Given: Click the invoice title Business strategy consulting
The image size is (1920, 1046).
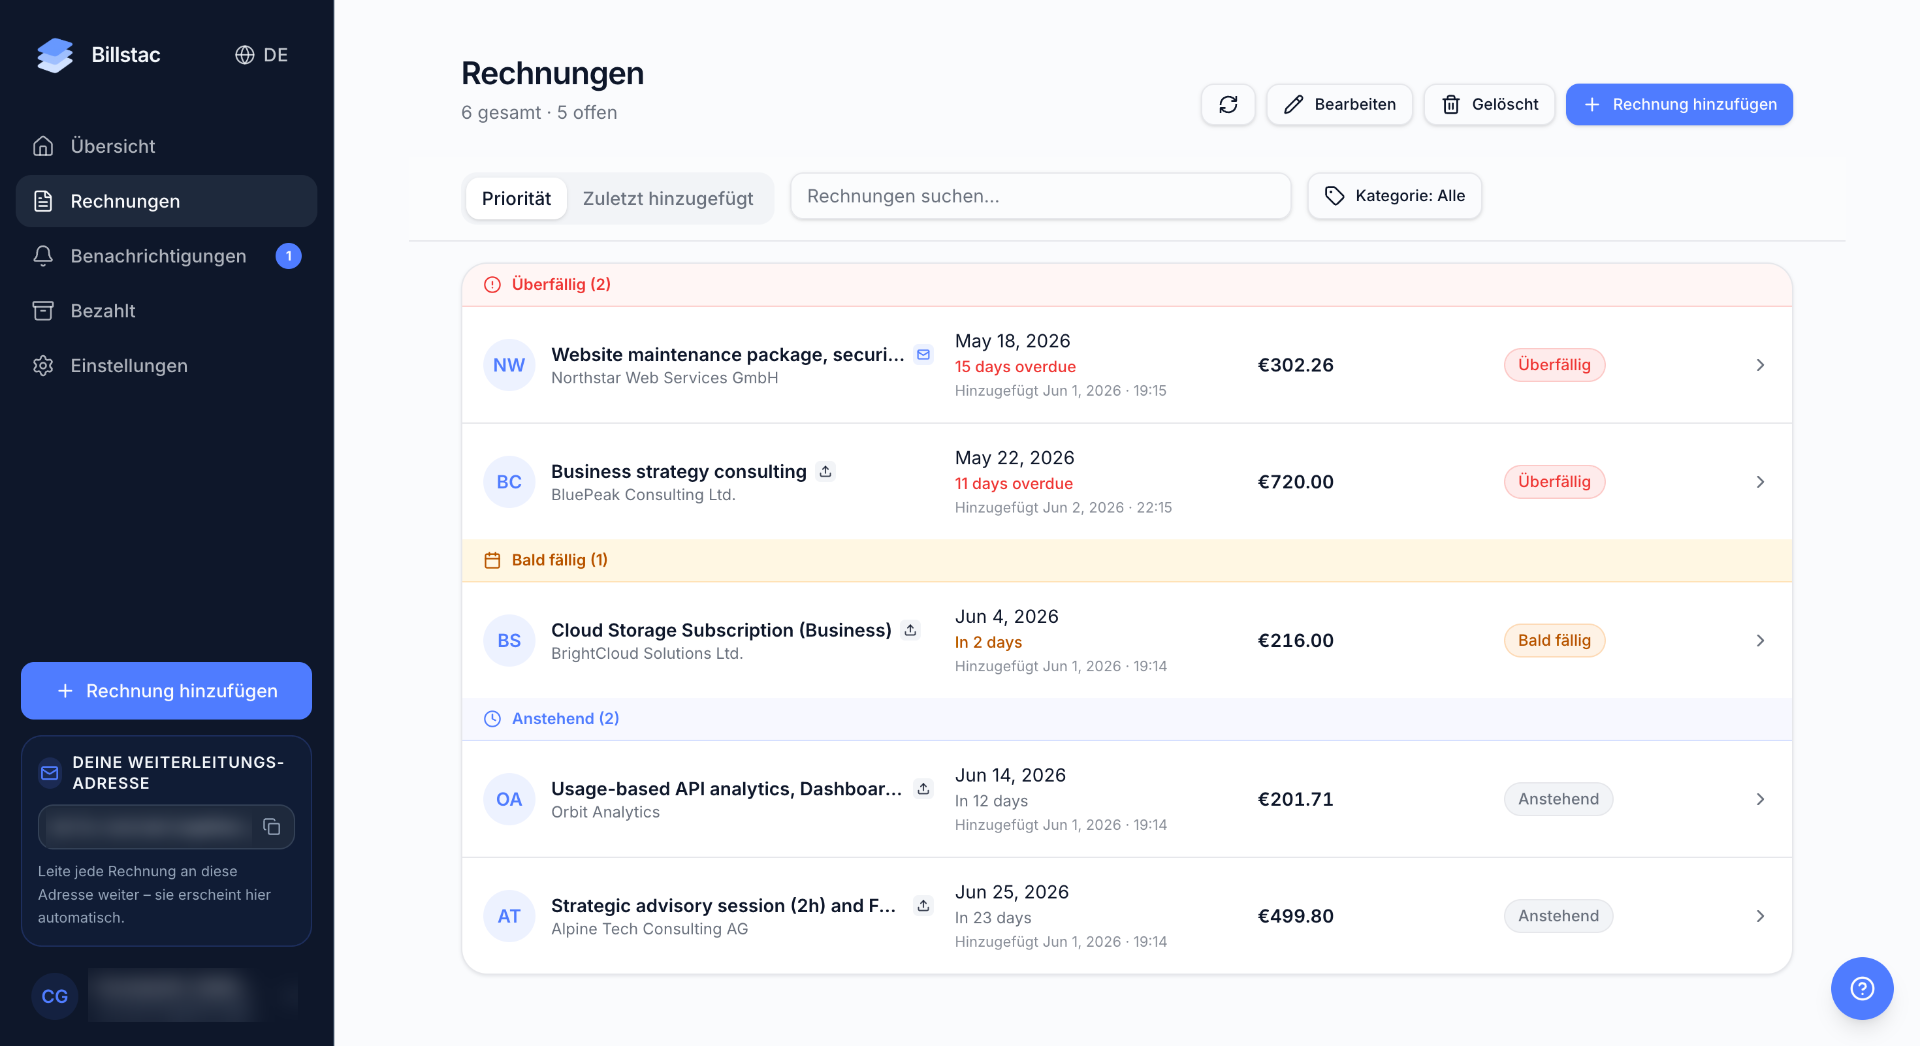Looking at the screenshot, I should click(678, 471).
